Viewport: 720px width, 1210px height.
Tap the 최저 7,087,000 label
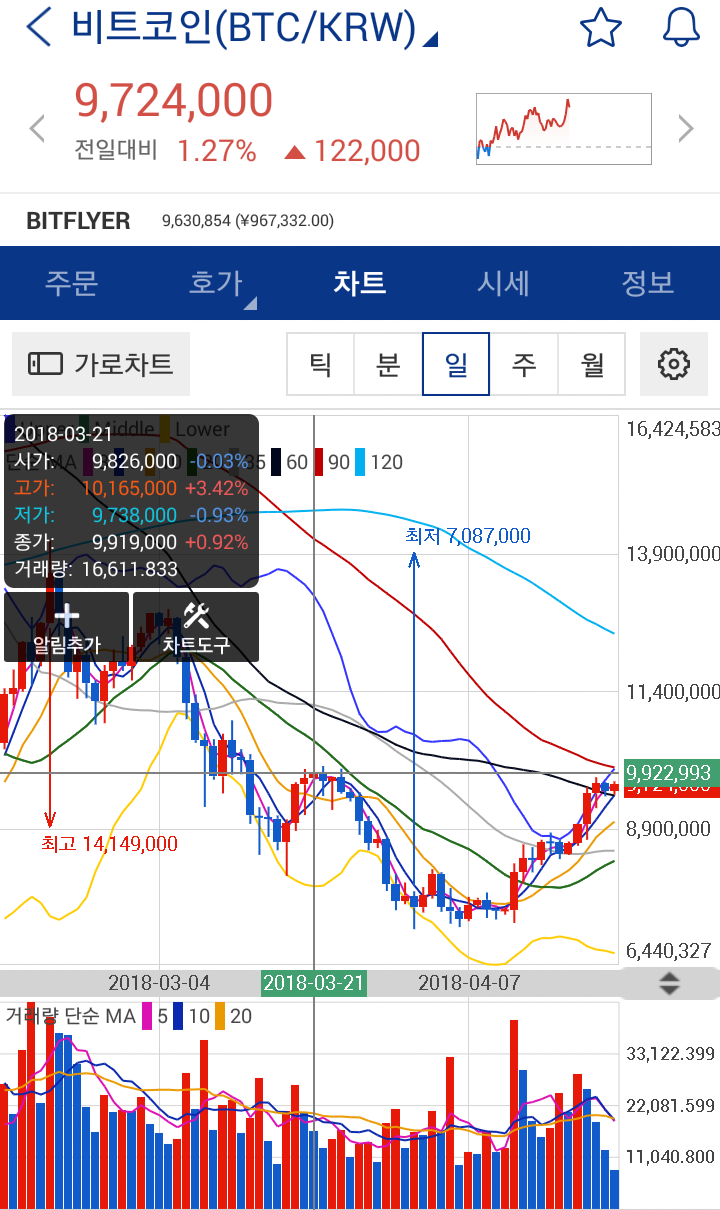pos(468,536)
